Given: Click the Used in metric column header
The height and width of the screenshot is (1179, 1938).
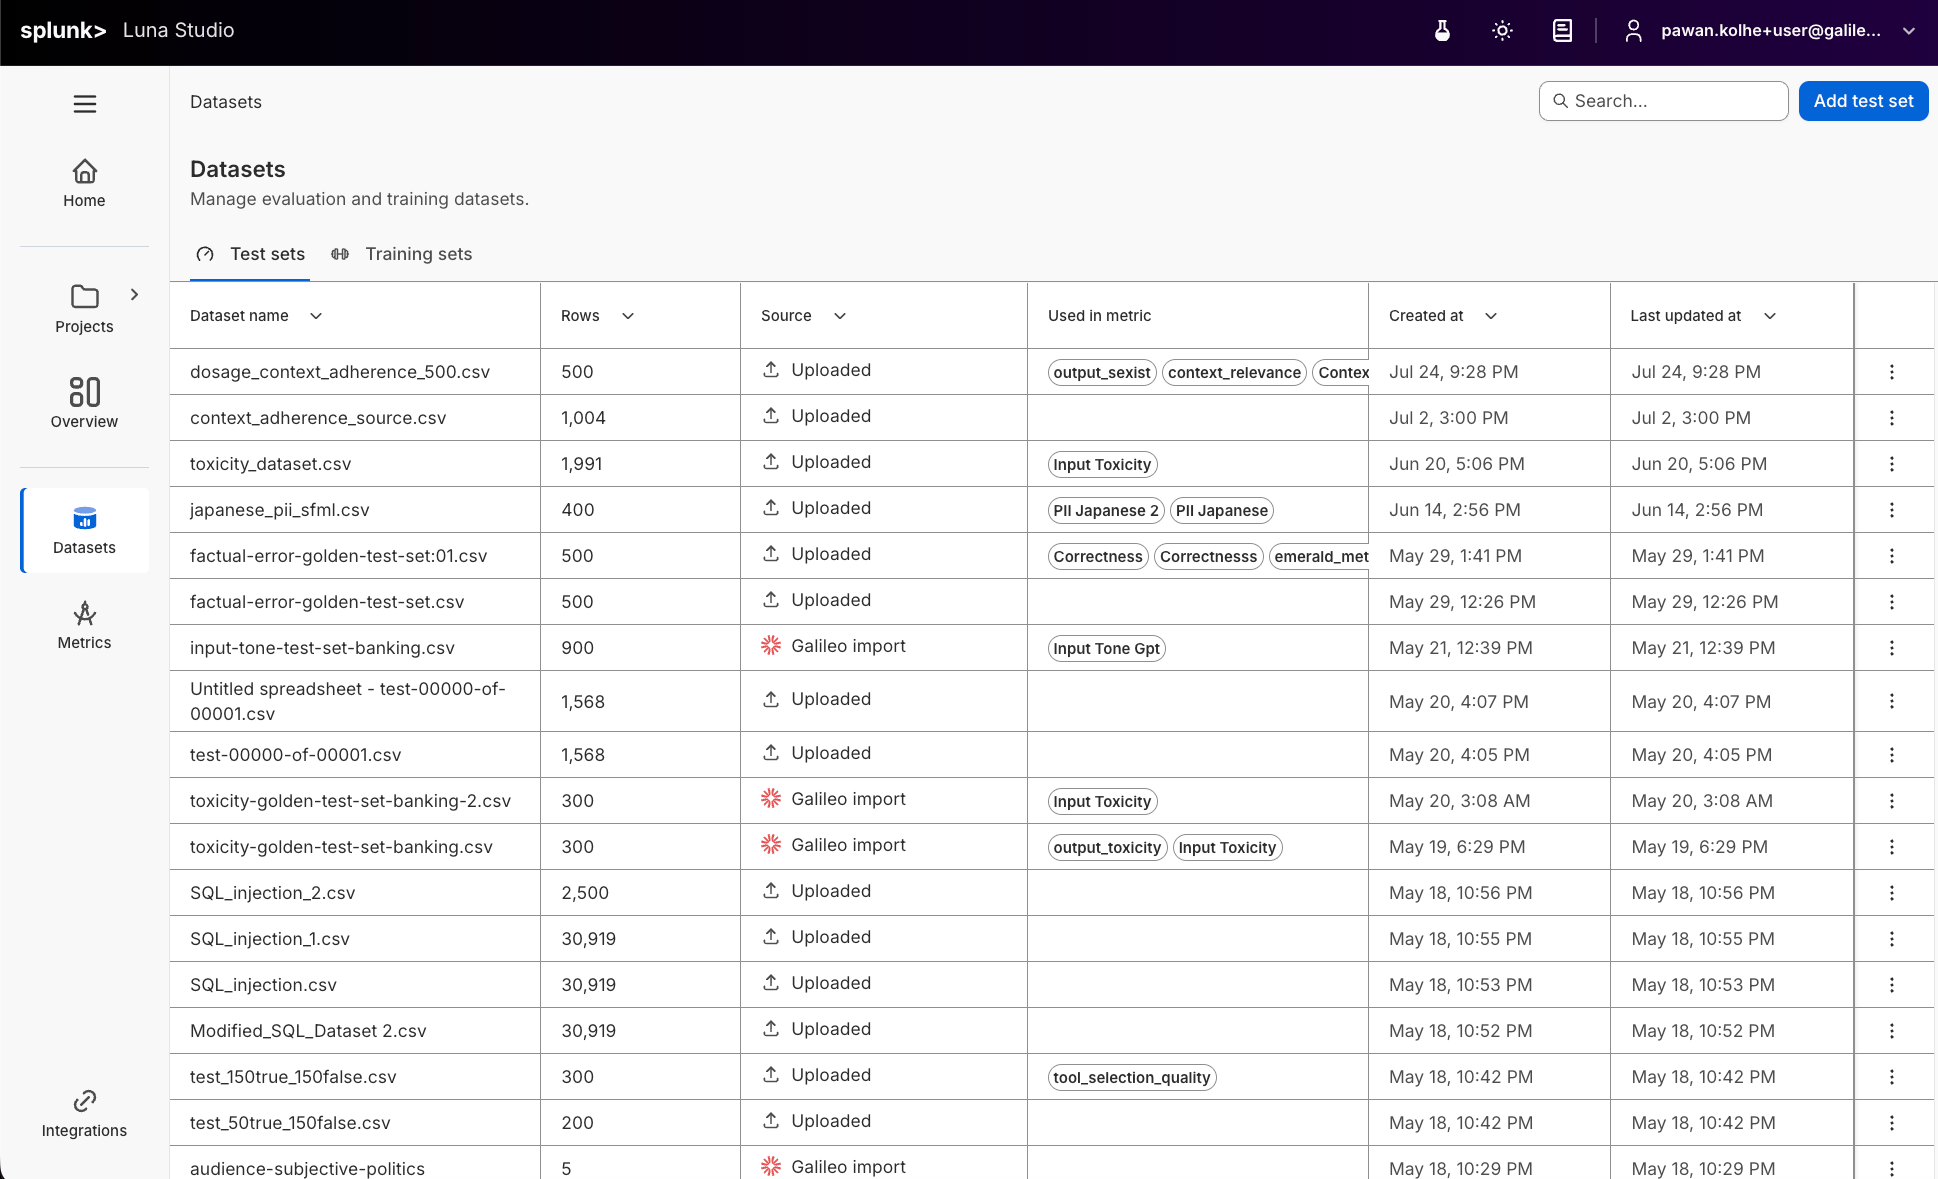Looking at the screenshot, I should 1099,316.
